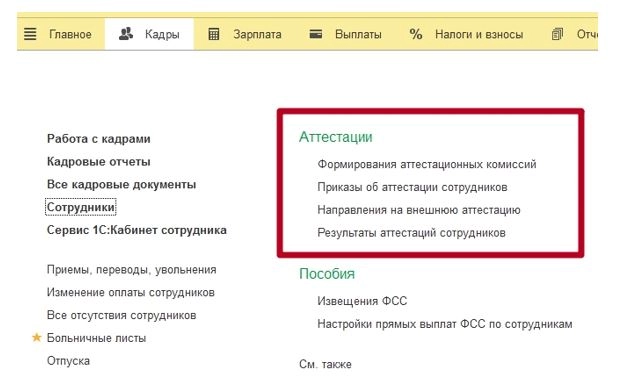Click the Кадры people icon

click(126, 34)
